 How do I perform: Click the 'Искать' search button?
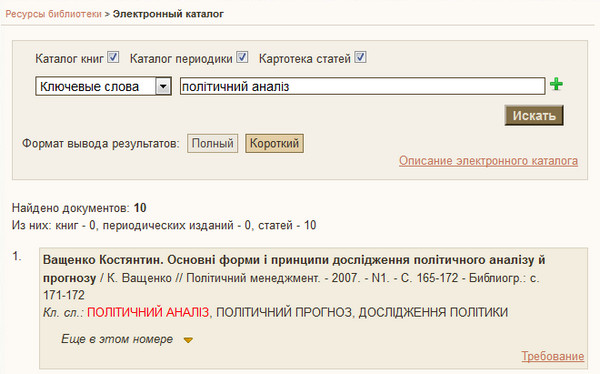coord(534,116)
